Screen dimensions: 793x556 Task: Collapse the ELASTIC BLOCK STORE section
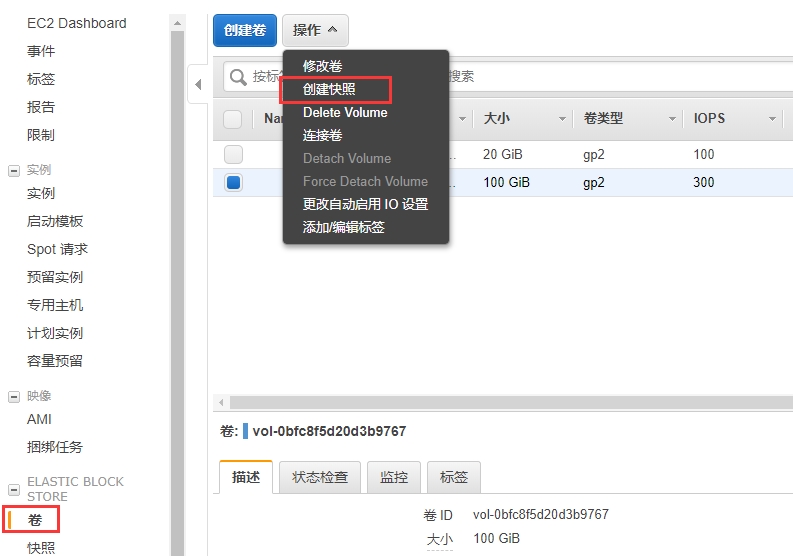(x=14, y=490)
